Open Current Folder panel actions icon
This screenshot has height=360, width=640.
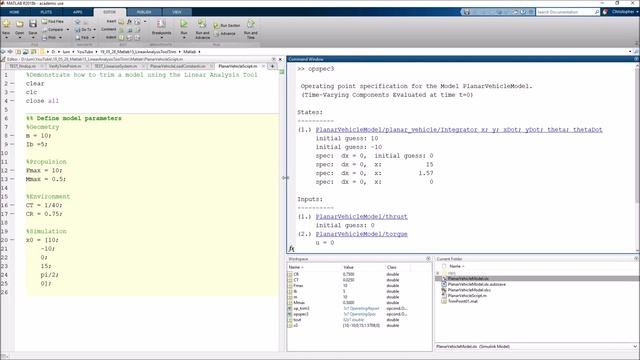point(636,259)
